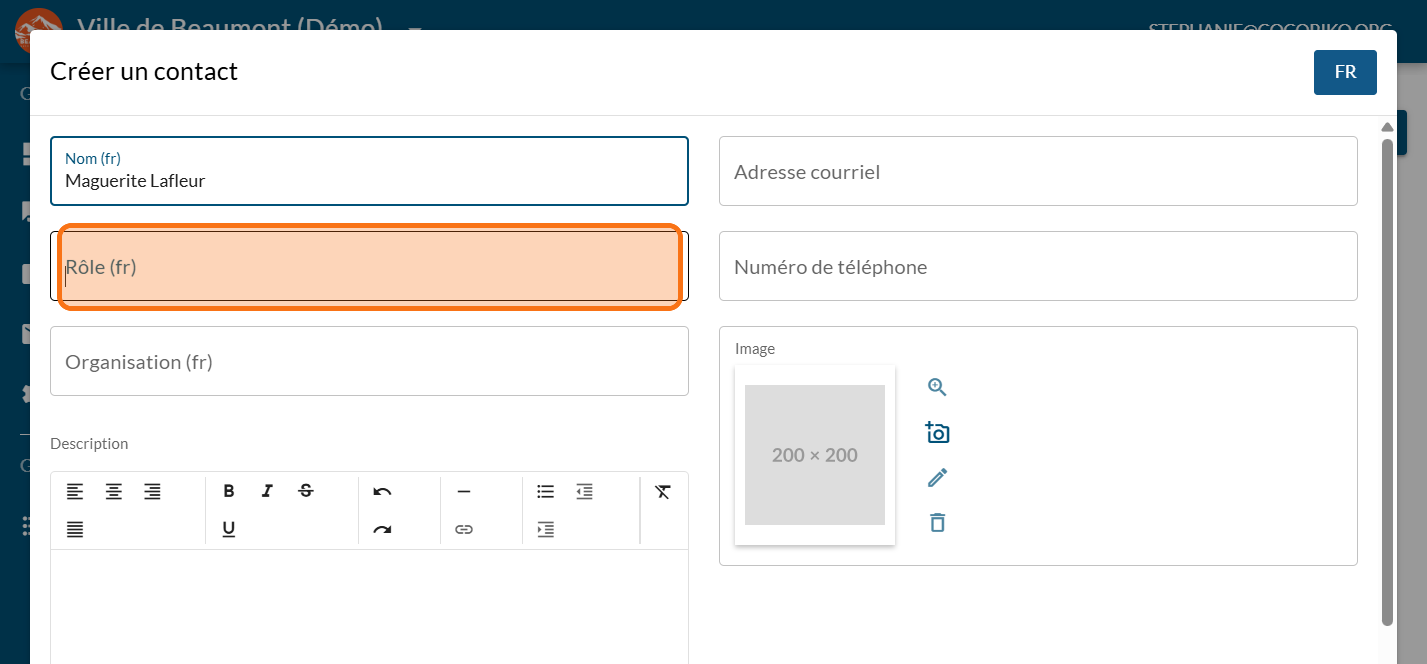Clear text formatting

[662, 491]
